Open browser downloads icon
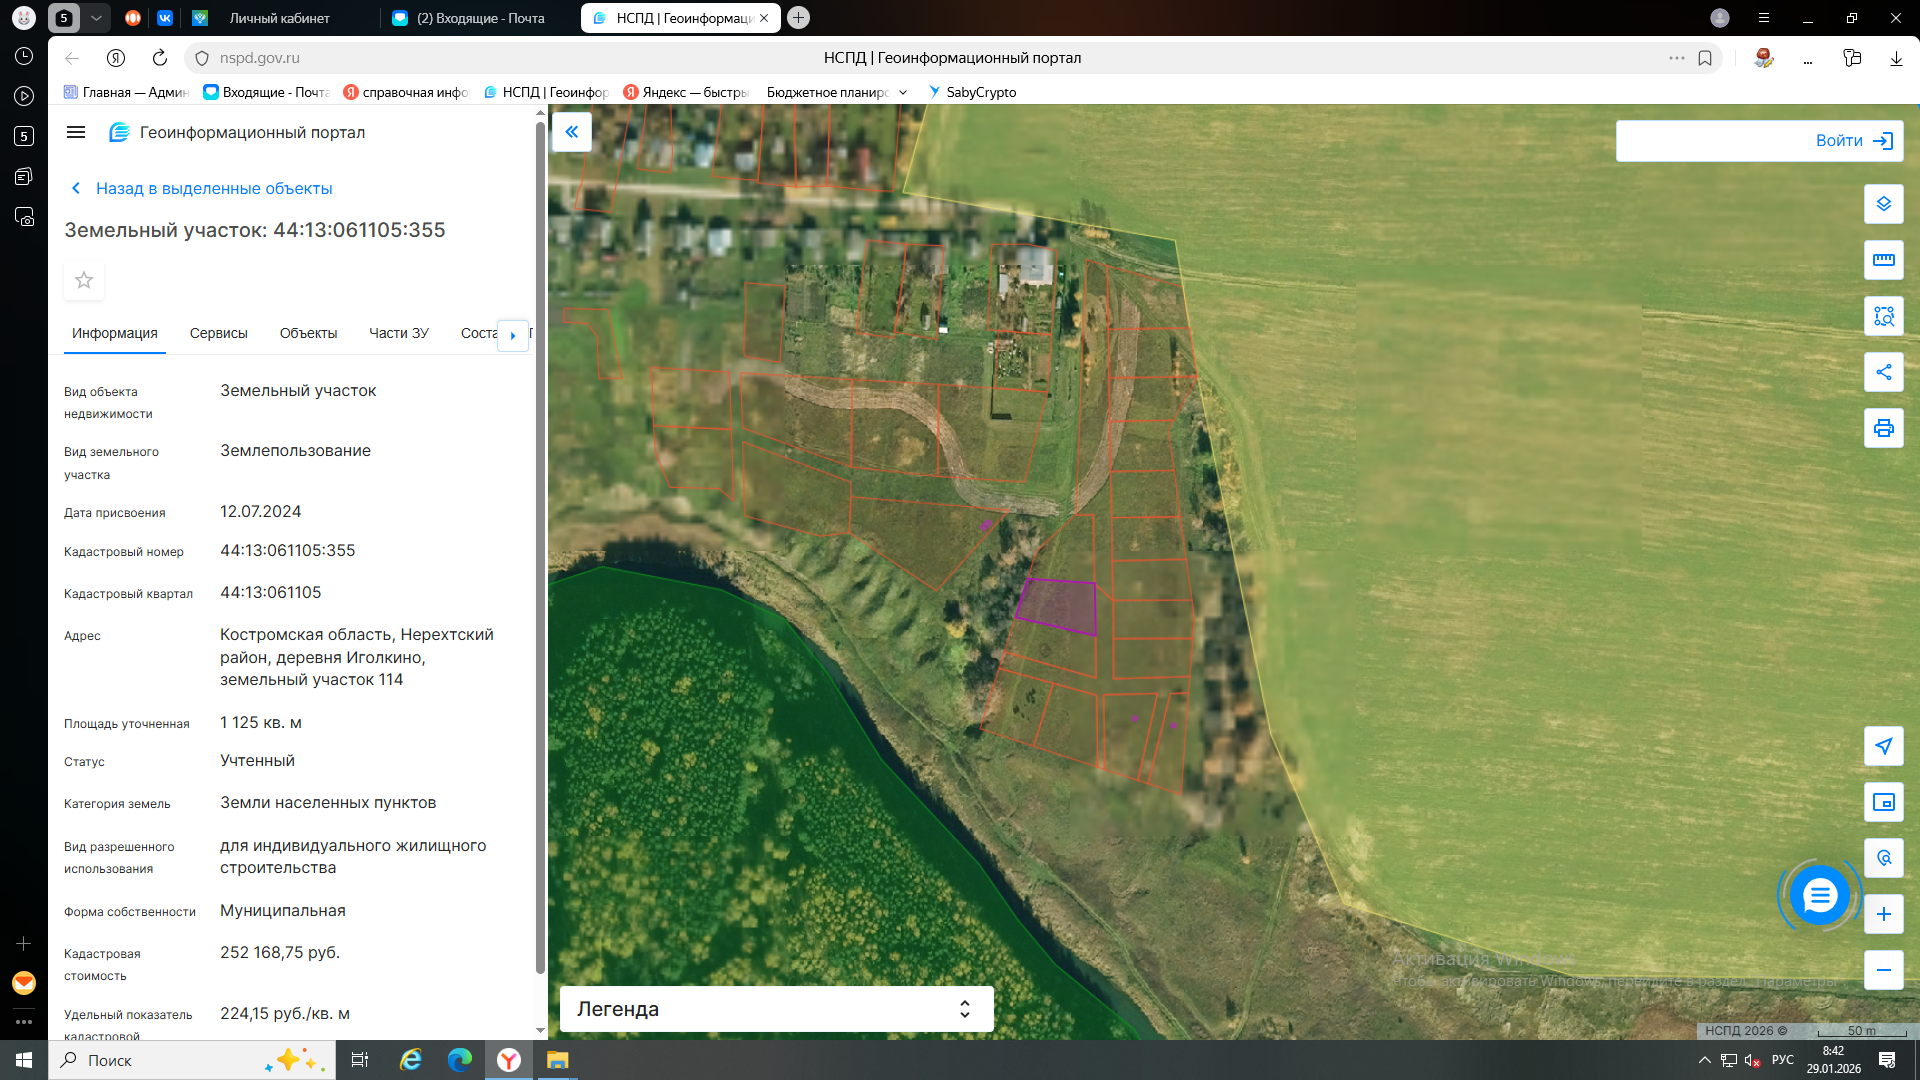 [x=1896, y=58]
